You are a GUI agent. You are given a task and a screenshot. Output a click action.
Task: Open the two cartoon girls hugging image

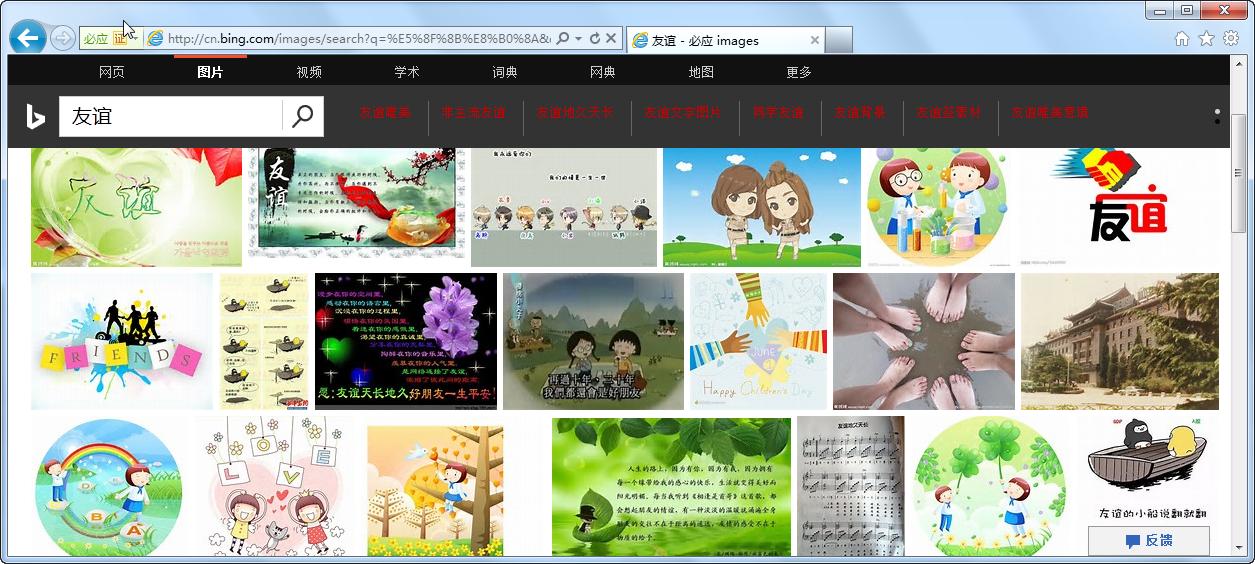click(x=761, y=207)
